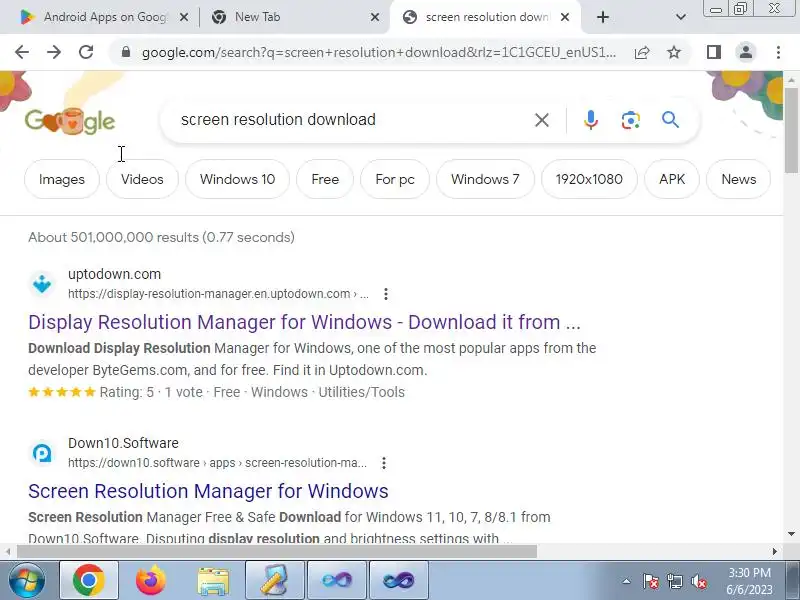Click the down10.software apps breadcrumb URL

217,463
